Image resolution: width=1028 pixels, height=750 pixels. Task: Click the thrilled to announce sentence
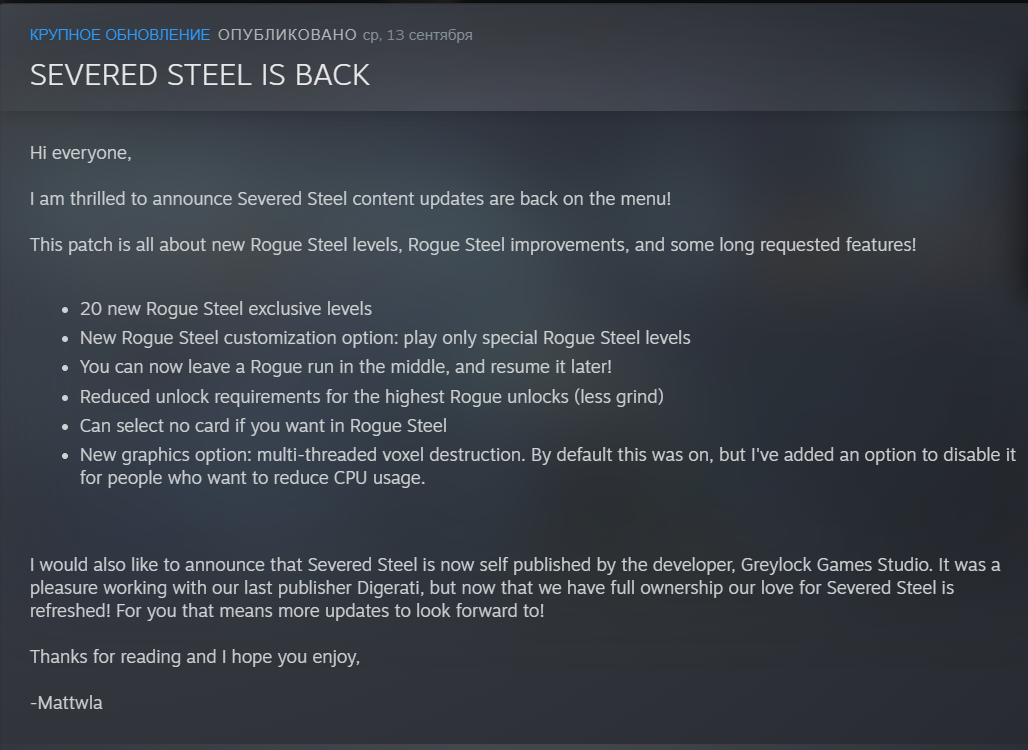pyautogui.click(x=351, y=199)
